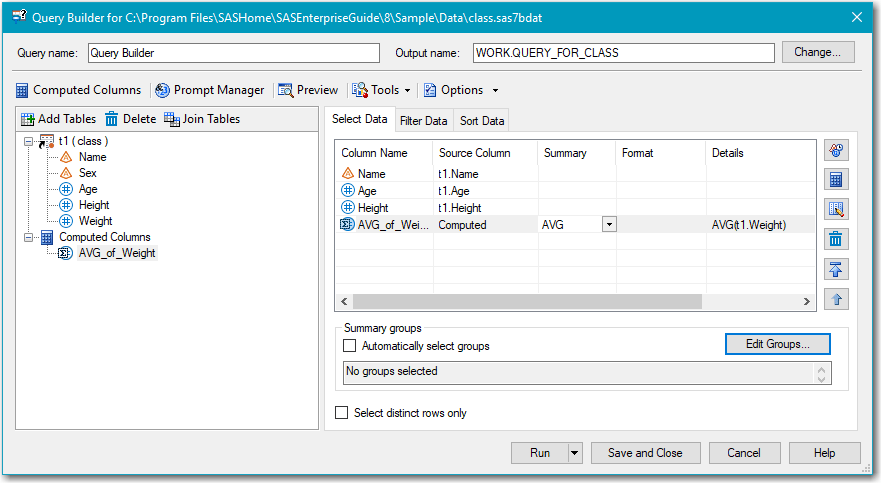881x483 pixels.
Task: Switch to the Sort Data tab
Action: pos(482,121)
